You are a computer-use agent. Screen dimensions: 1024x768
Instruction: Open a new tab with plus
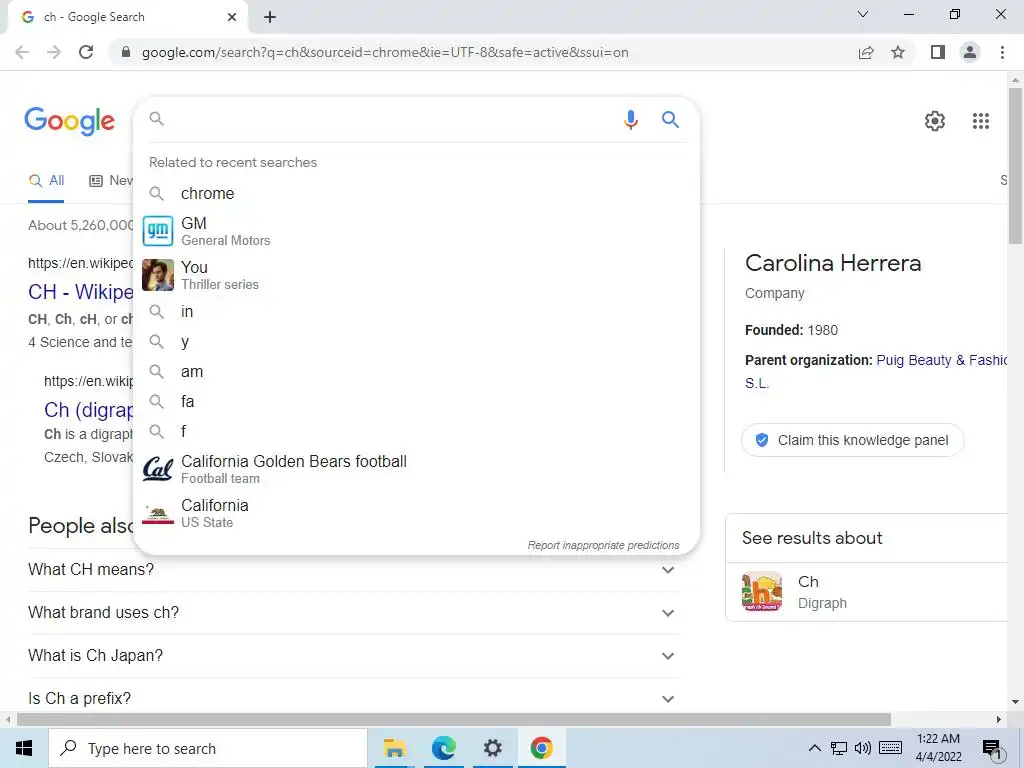(270, 17)
